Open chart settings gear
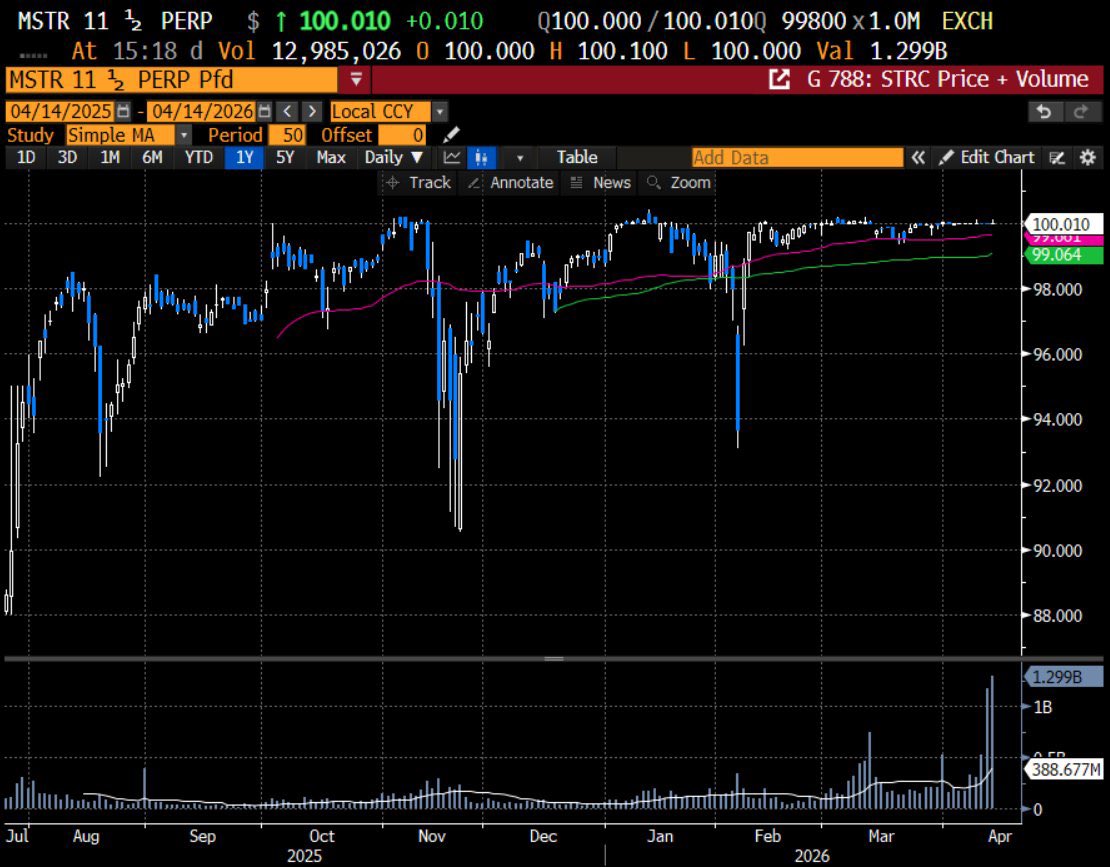 coord(1088,158)
